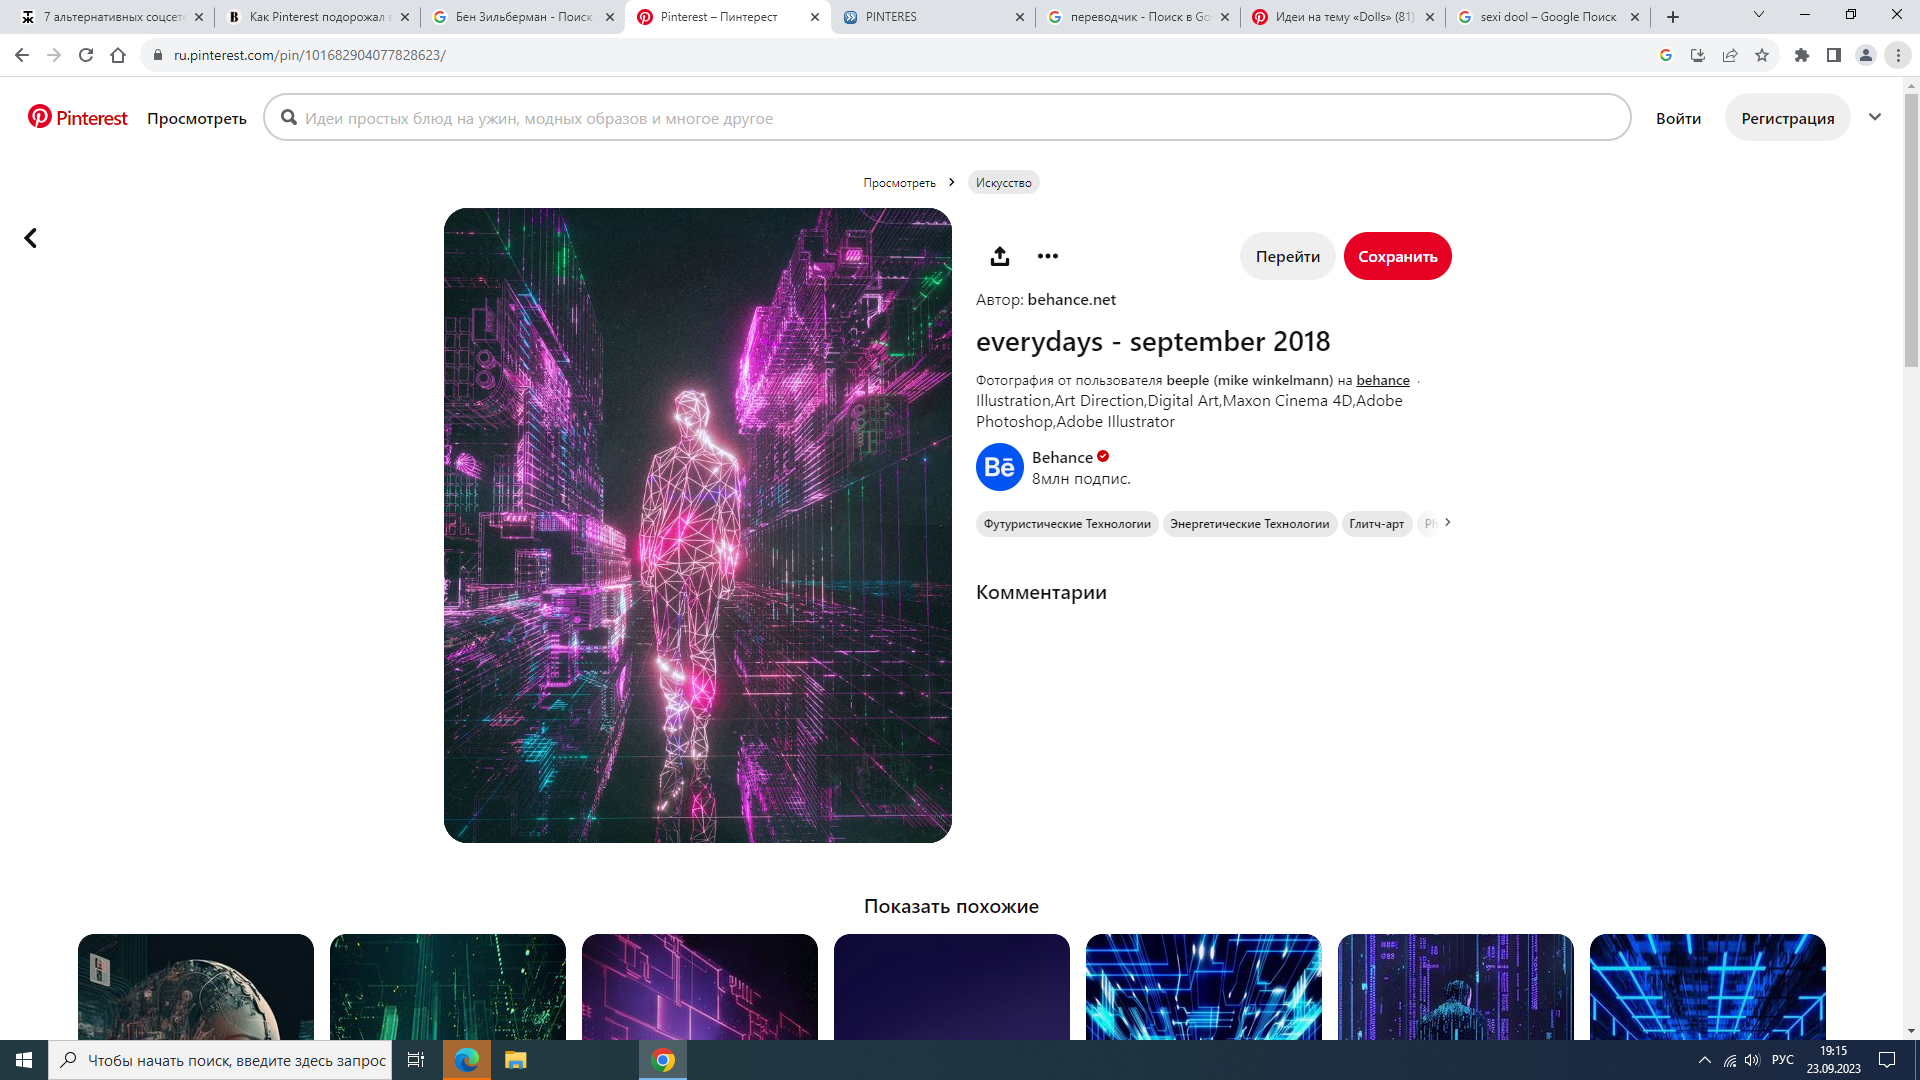This screenshot has width=1920, height=1080.
Task: Switch to the 'переводчик - Поиск' tab
Action: tap(1139, 17)
